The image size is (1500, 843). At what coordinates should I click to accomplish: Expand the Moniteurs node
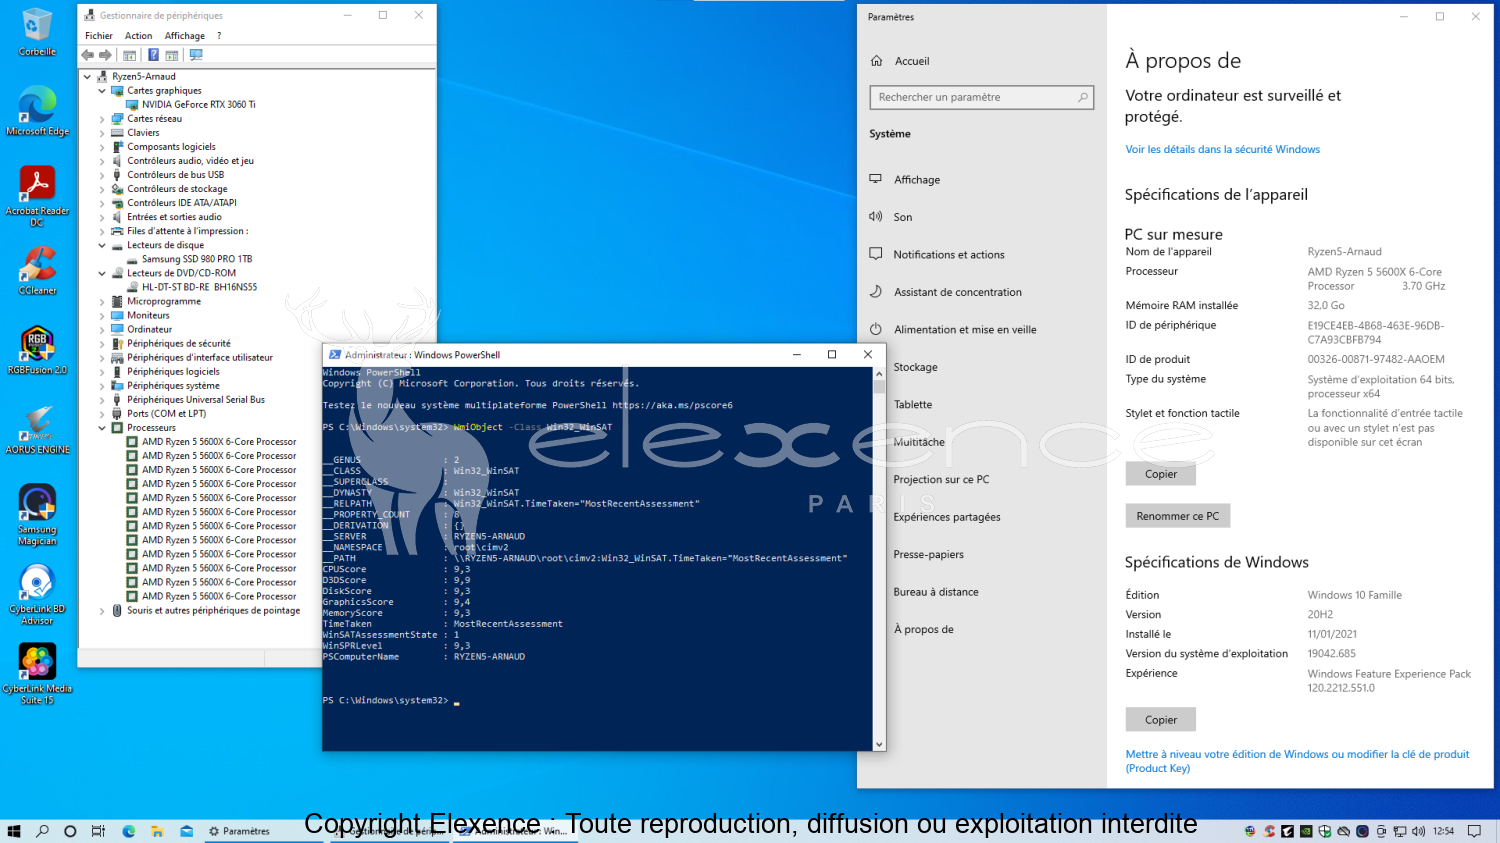coord(102,315)
